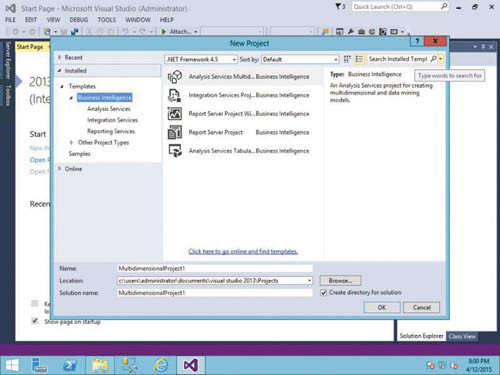Open Internet Explorer from the taskbar
Viewport: 500px width, 375px height.
click(161, 365)
